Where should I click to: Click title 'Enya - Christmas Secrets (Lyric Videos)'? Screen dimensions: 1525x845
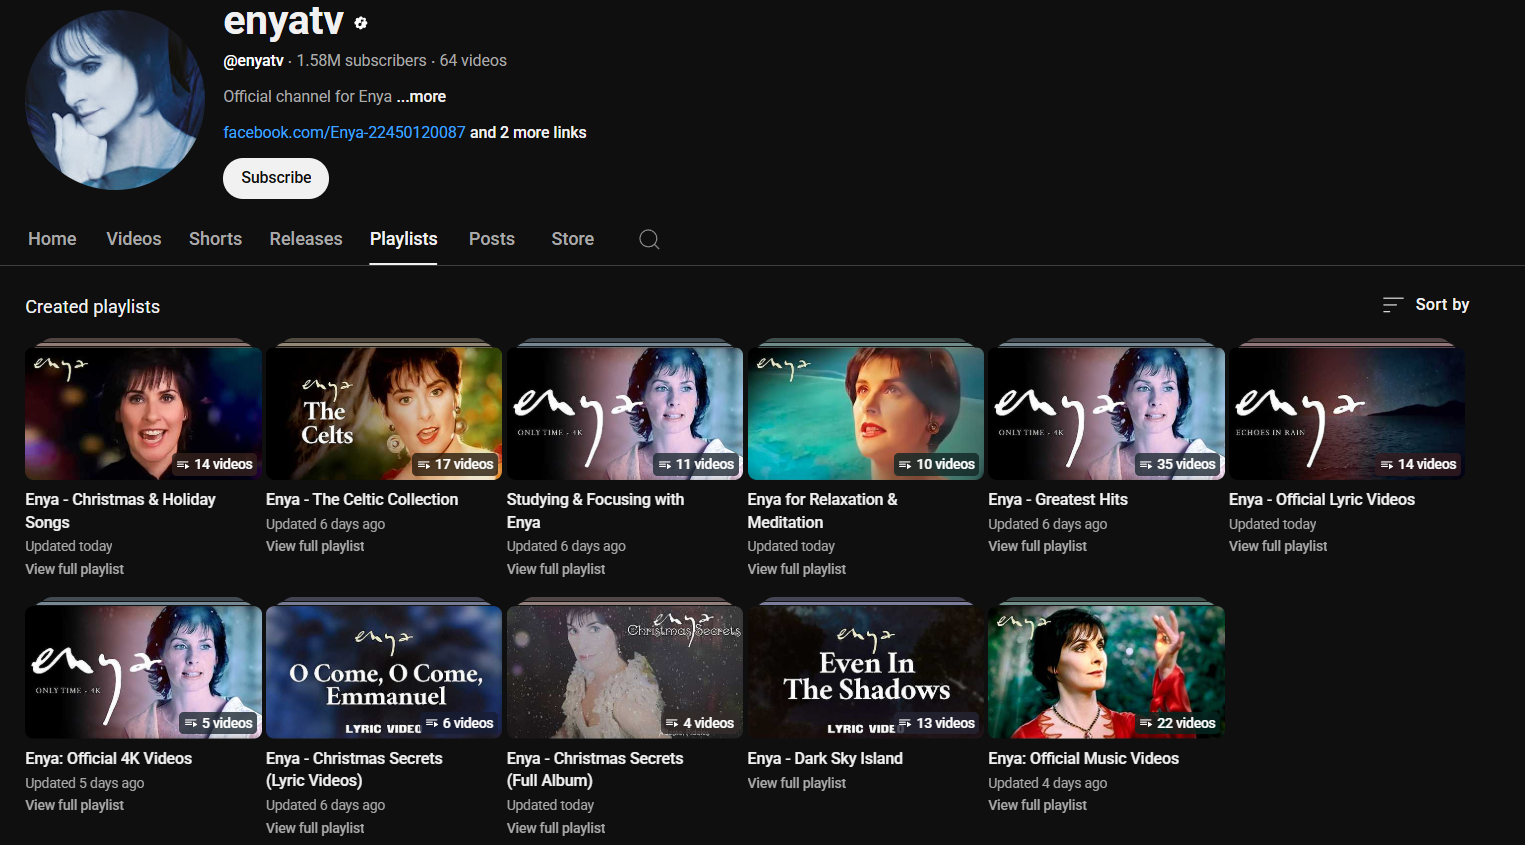(354, 770)
